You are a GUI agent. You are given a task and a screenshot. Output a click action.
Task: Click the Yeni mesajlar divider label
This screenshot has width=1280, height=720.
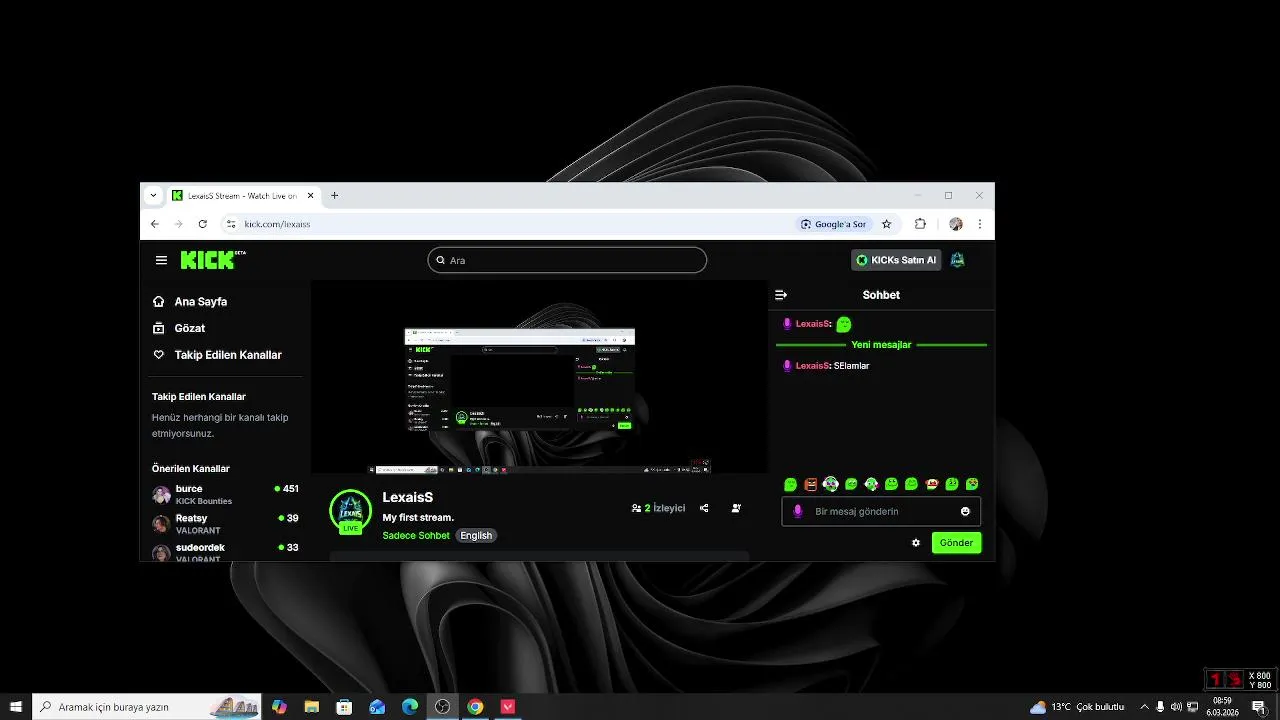(x=881, y=345)
